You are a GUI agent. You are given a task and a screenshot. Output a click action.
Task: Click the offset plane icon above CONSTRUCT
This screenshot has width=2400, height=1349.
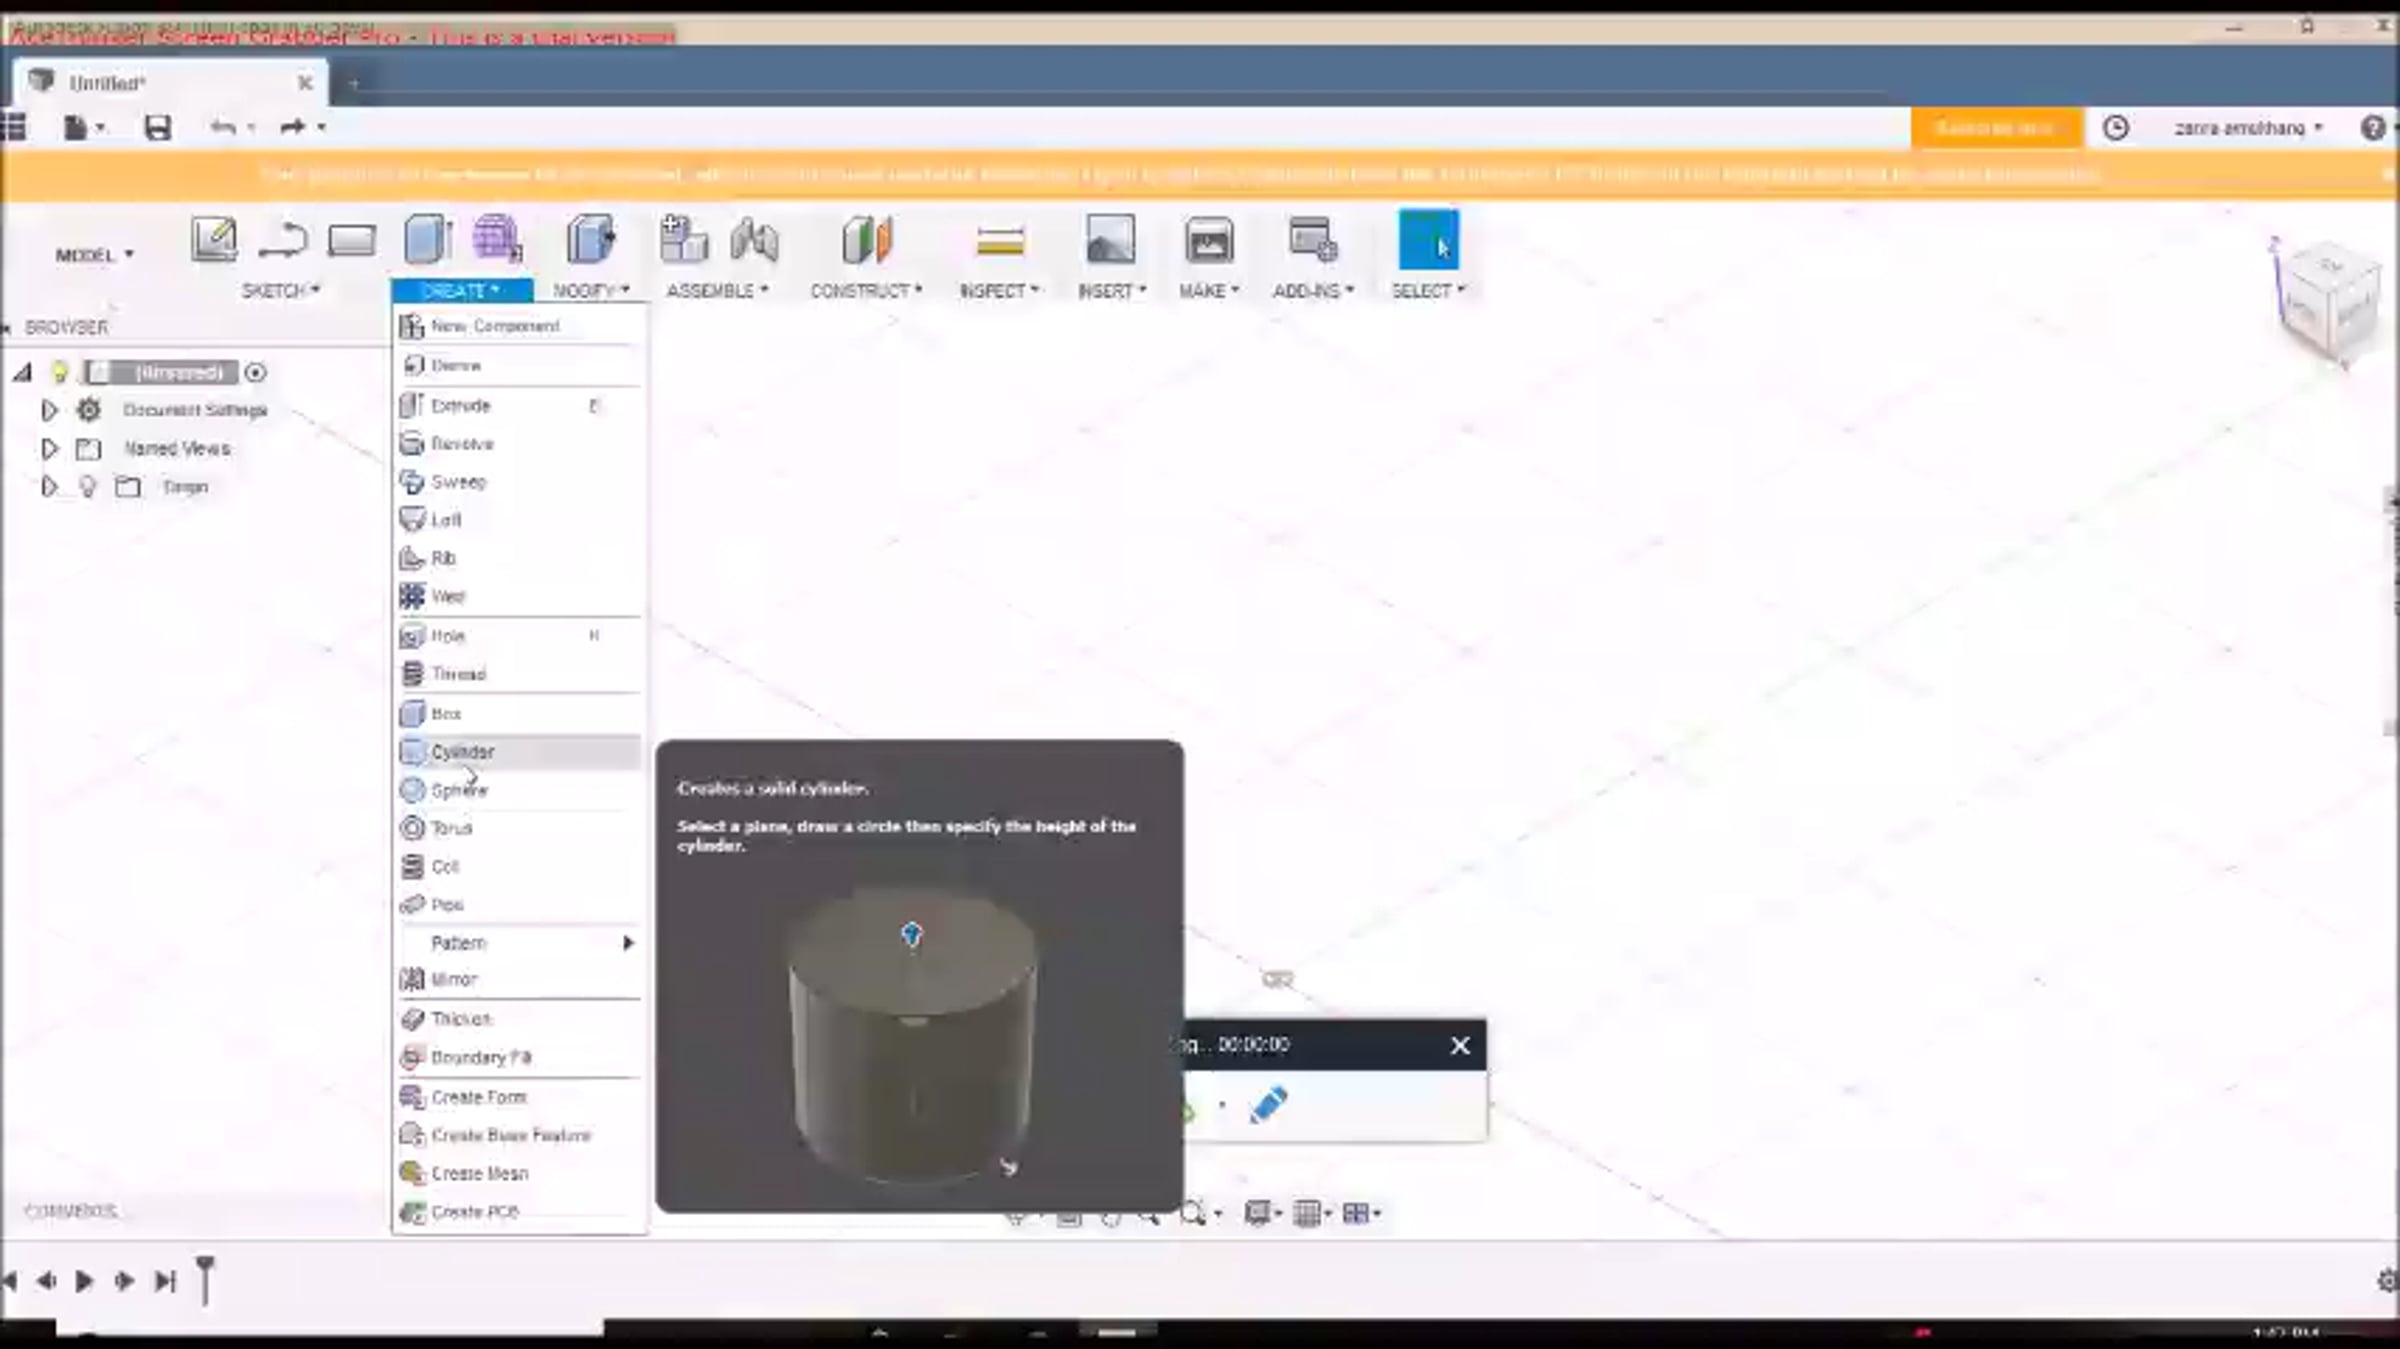point(866,240)
